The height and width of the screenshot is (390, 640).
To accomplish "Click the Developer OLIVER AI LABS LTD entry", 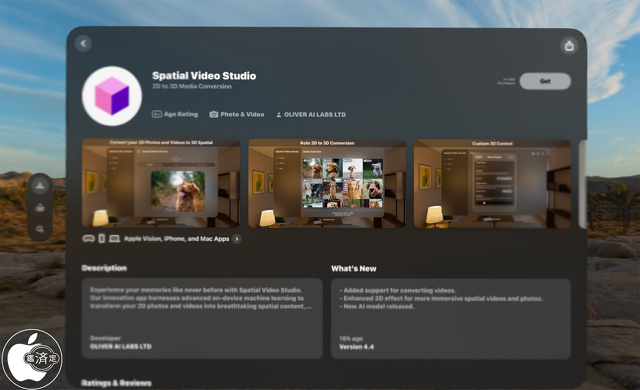I will point(120,342).
